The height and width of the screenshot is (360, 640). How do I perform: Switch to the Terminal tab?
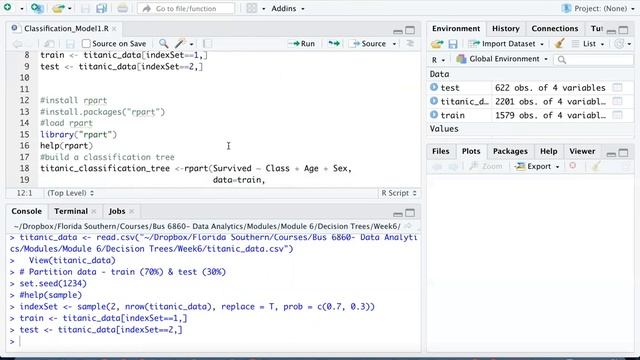(x=71, y=211)
